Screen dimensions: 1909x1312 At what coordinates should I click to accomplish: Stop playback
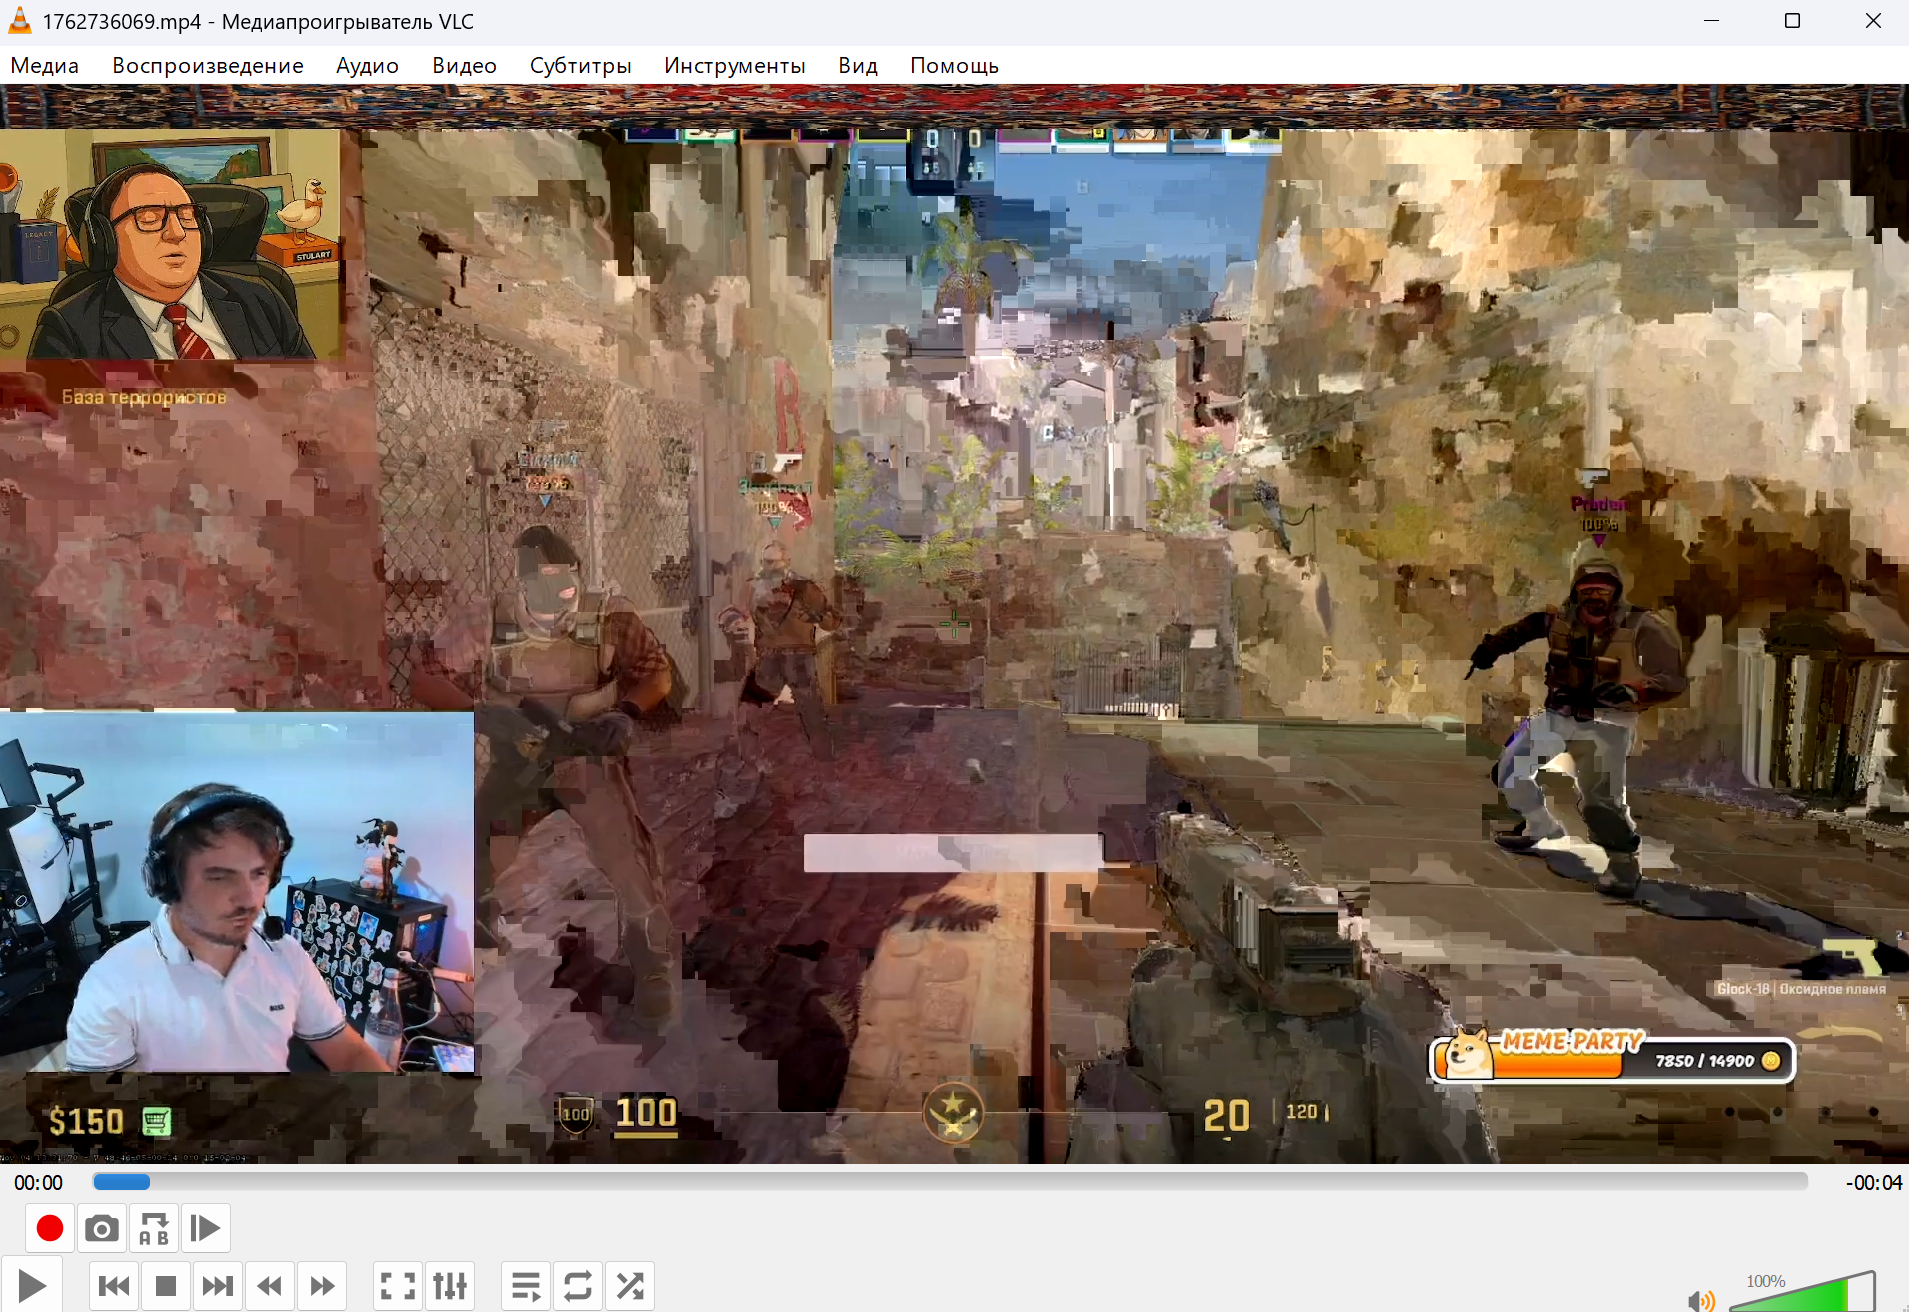(166, 1286)
